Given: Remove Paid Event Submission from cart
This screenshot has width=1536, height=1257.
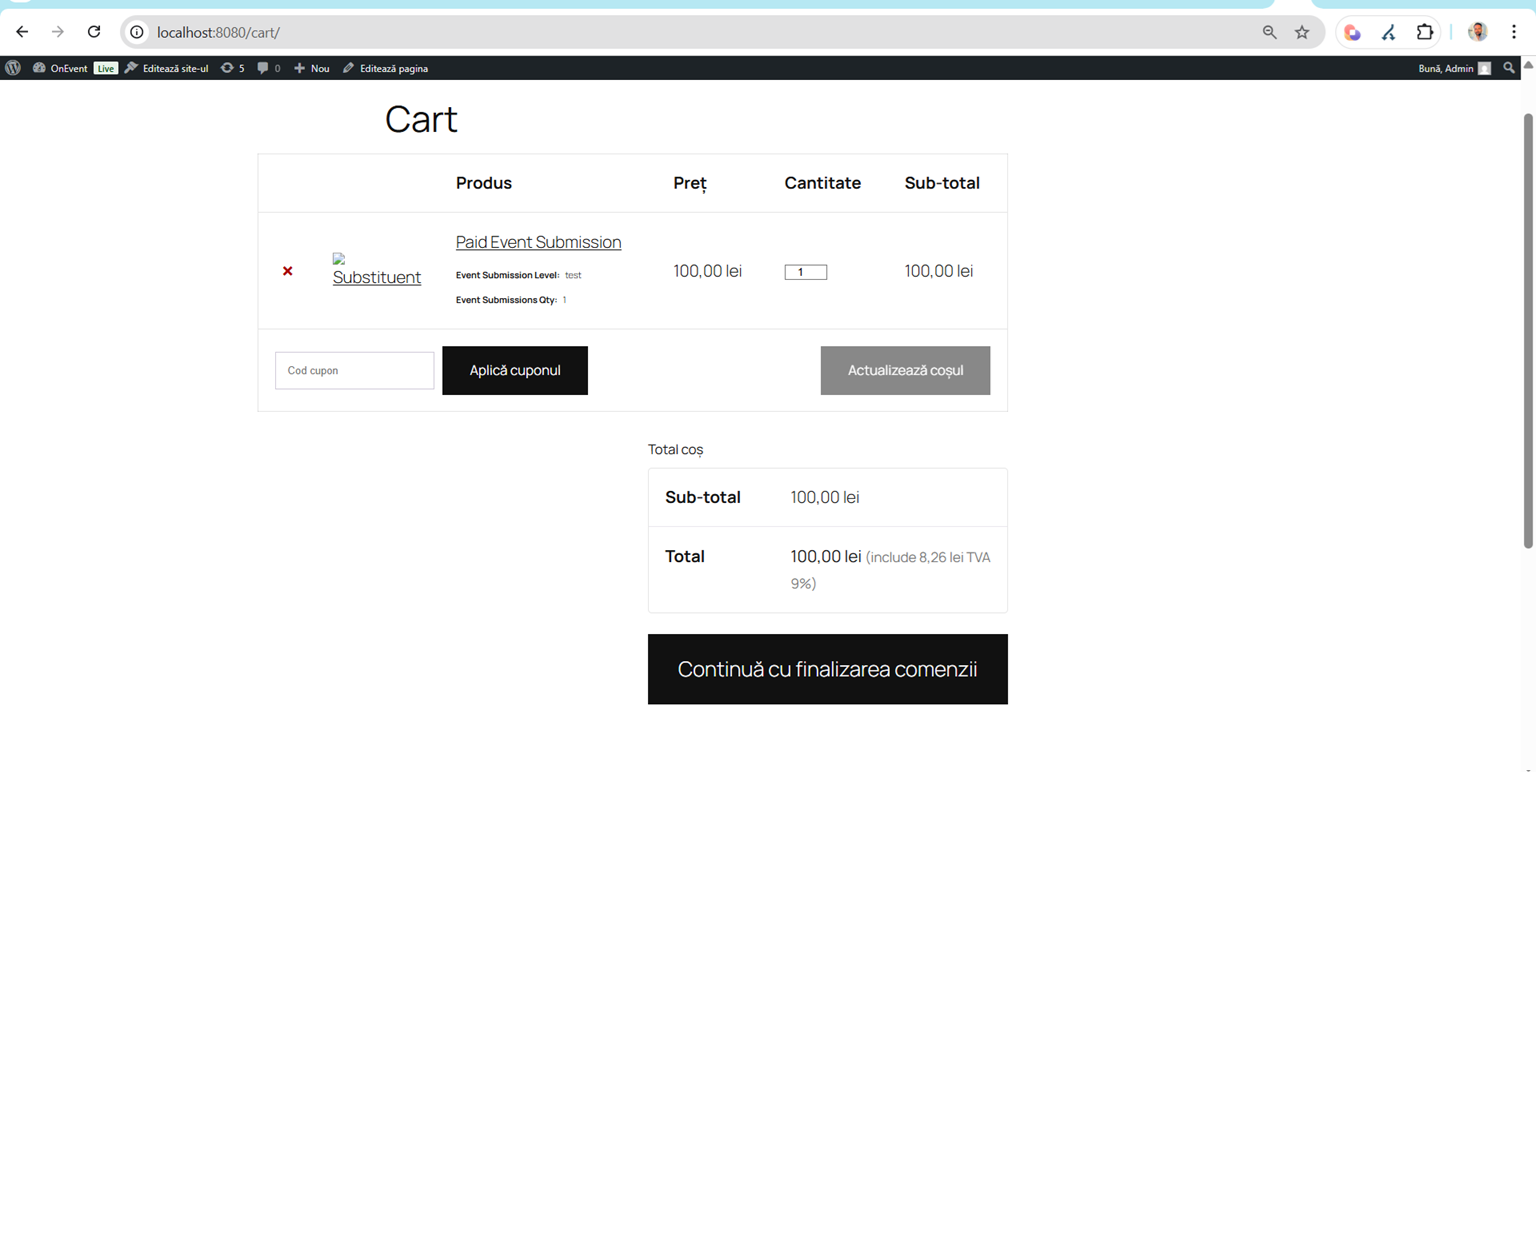Looking at the screenshot, I should click(x=287, y=271).
